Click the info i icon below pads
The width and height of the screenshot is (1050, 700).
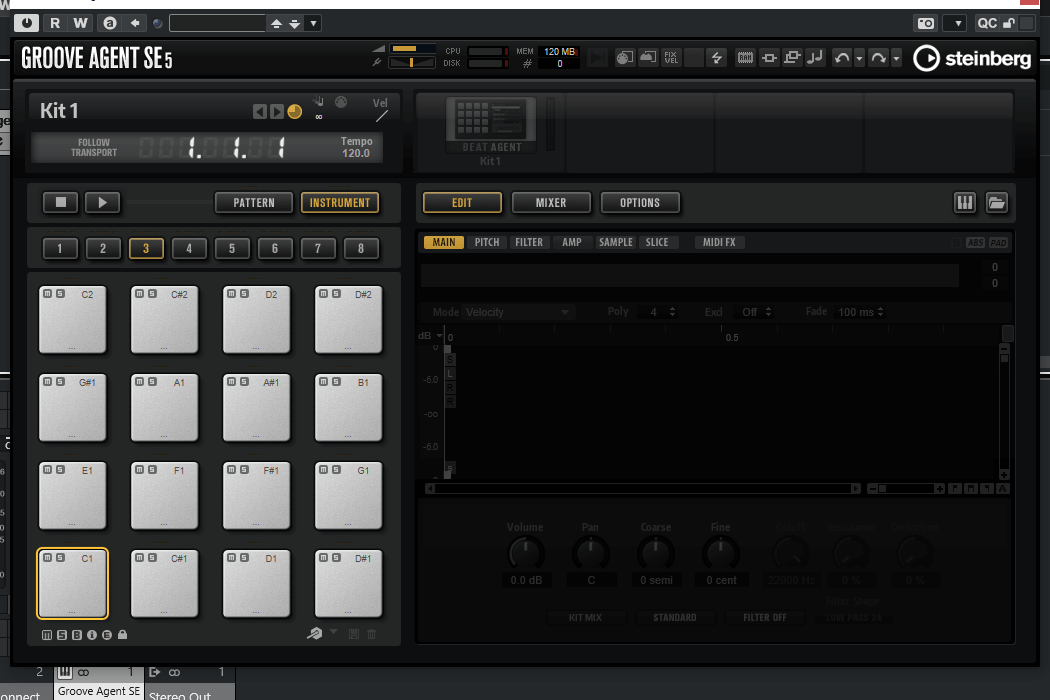(92, 635)
